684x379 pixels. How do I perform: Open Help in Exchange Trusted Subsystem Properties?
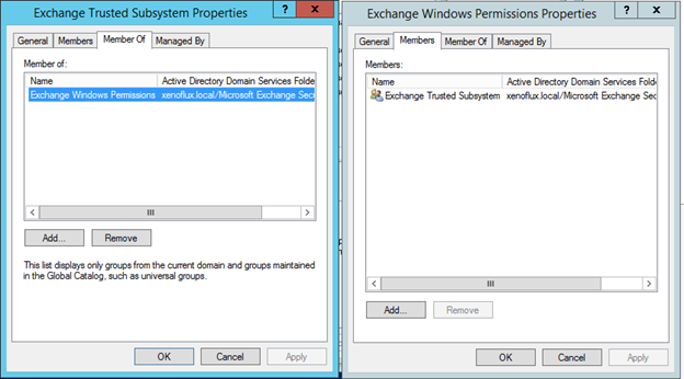coord(285,9)
